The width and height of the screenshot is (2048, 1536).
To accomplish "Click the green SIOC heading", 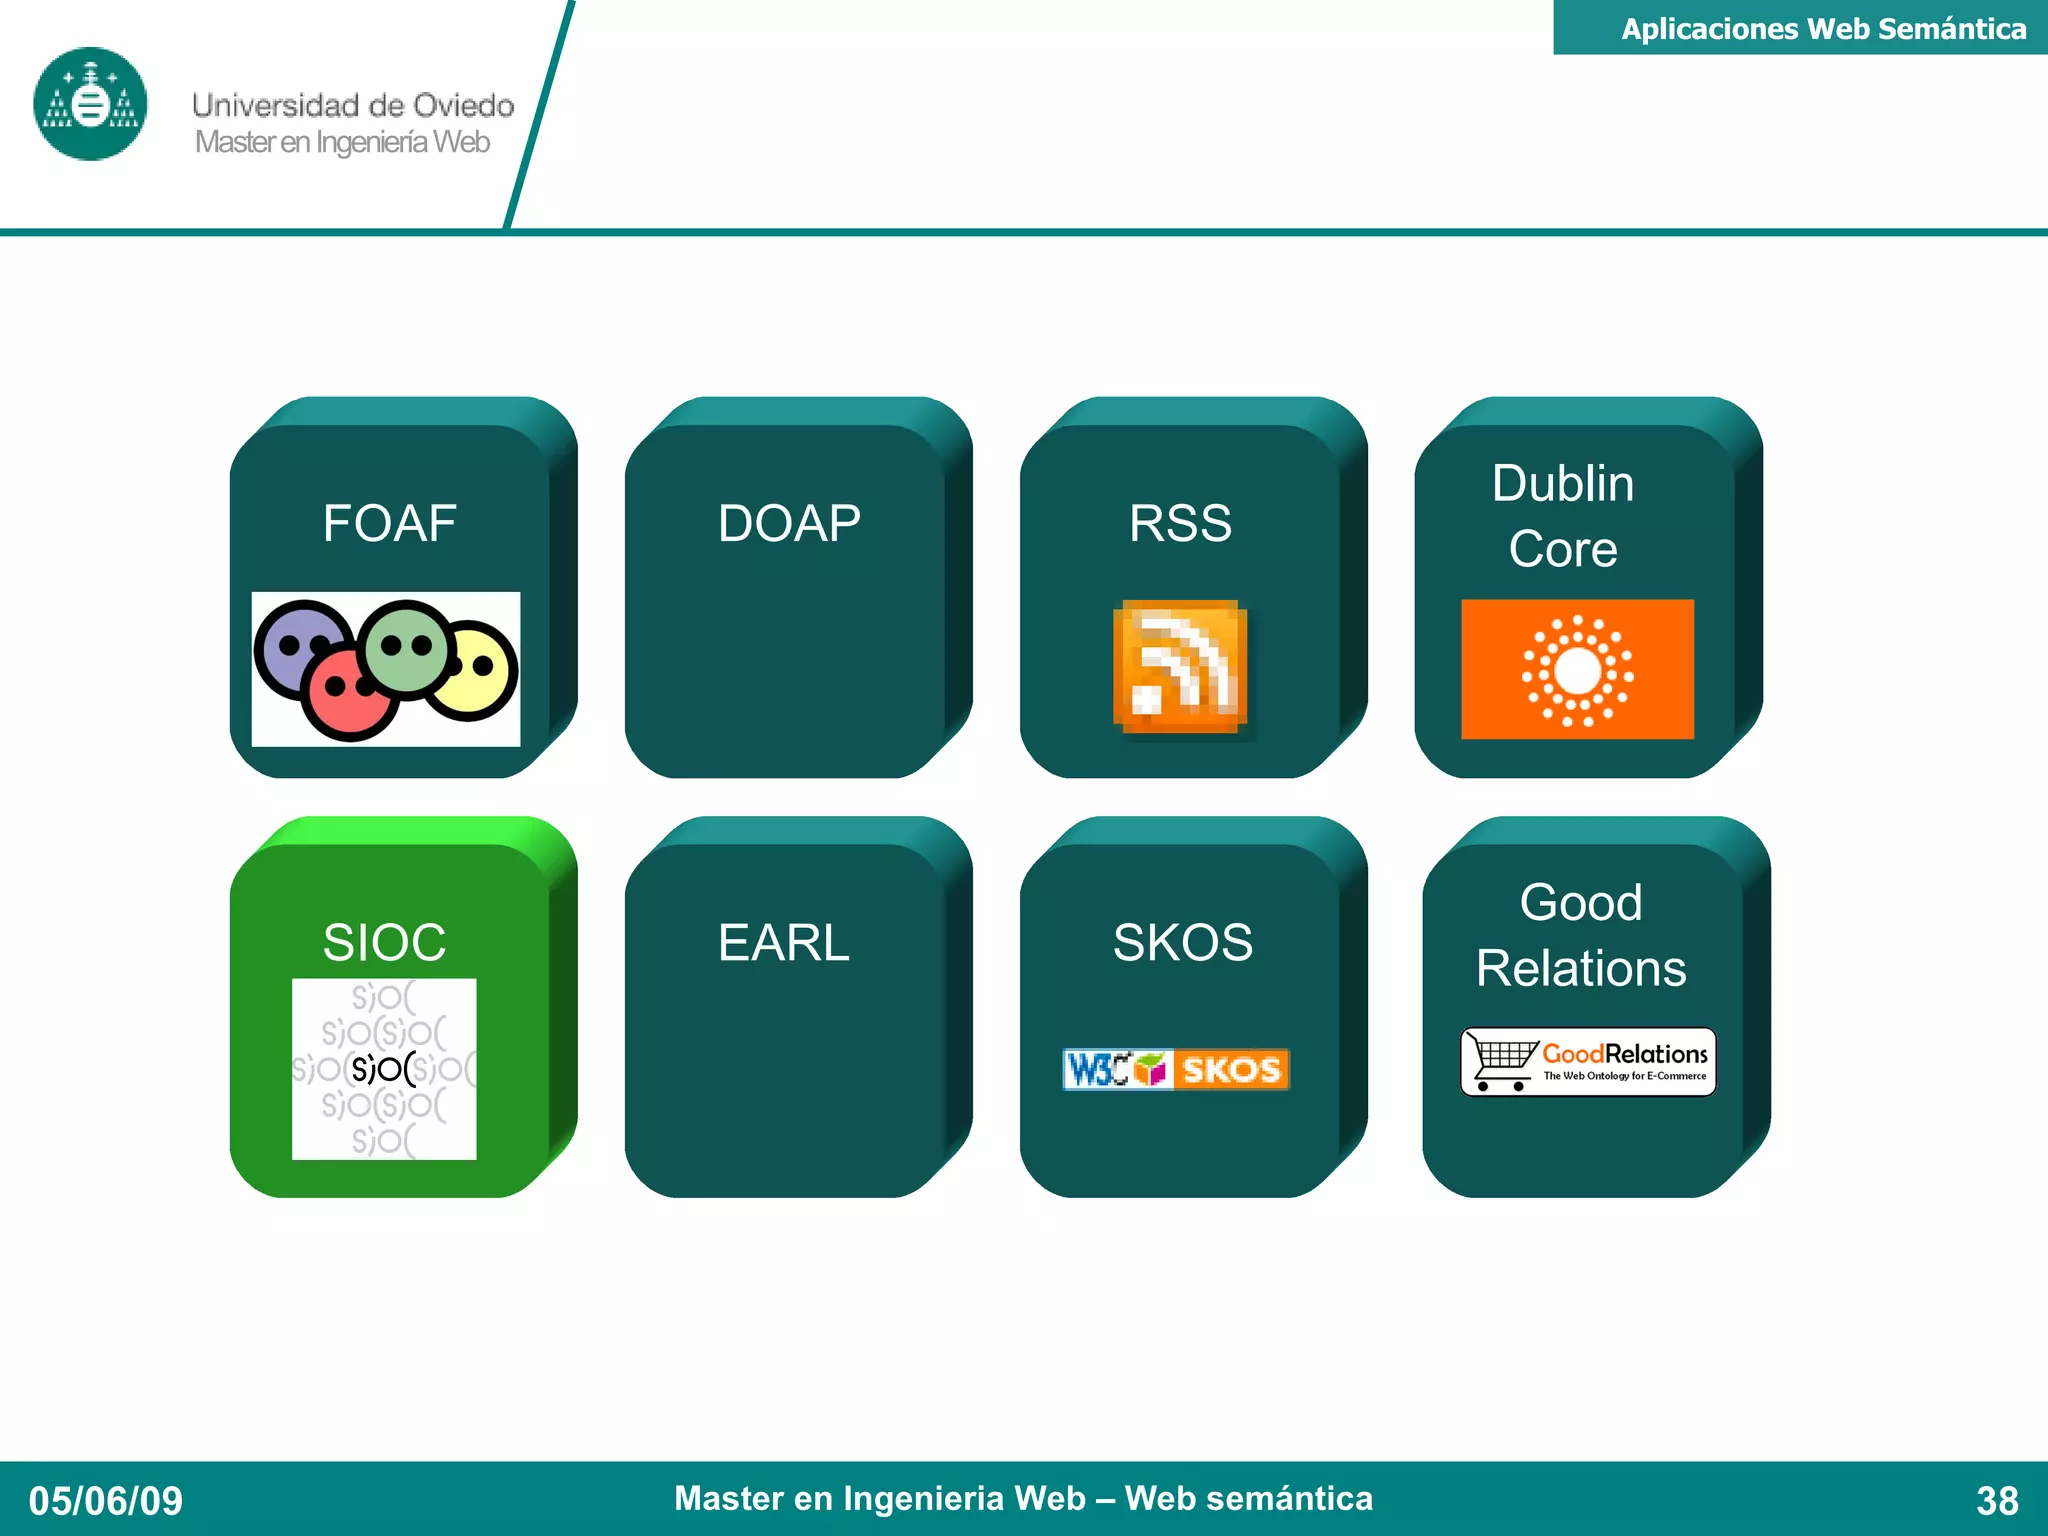I will 384,942.
